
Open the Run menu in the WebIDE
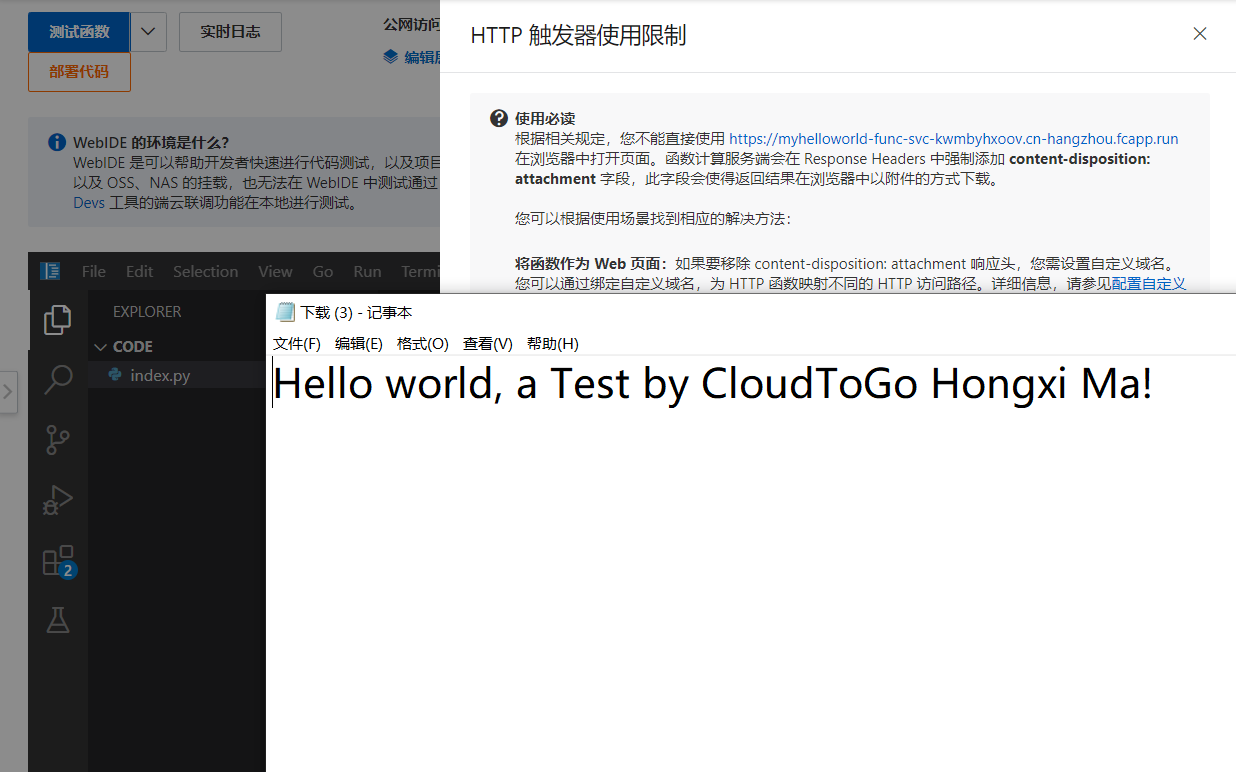click(366, 270)
